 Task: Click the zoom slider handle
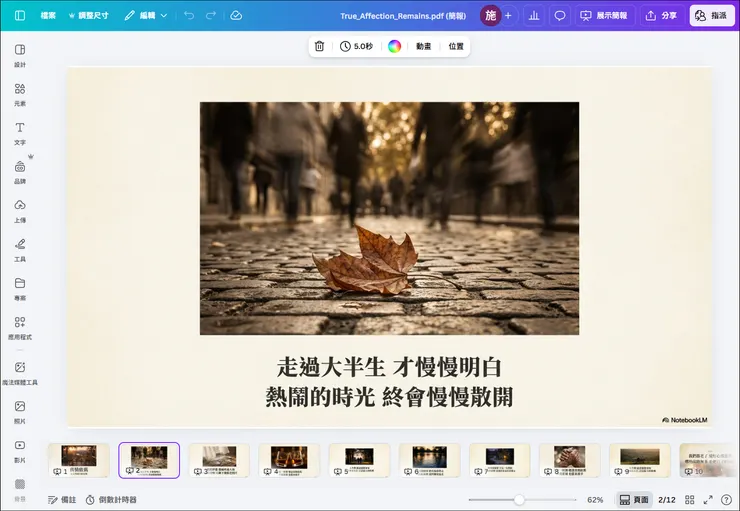pyautogui.click(x=519, y=500)
